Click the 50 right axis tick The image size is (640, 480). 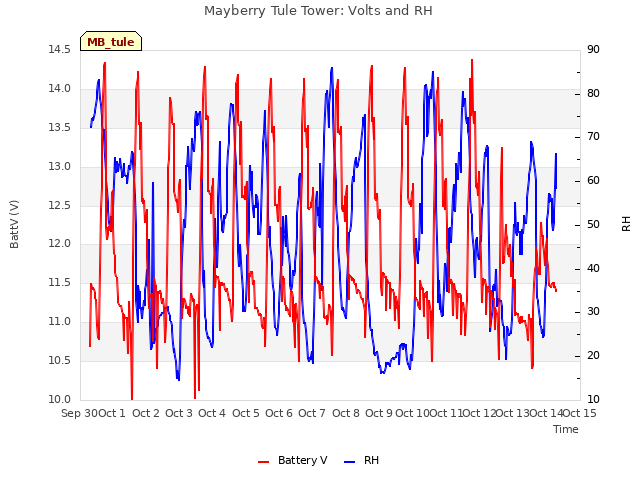(593, 224)
